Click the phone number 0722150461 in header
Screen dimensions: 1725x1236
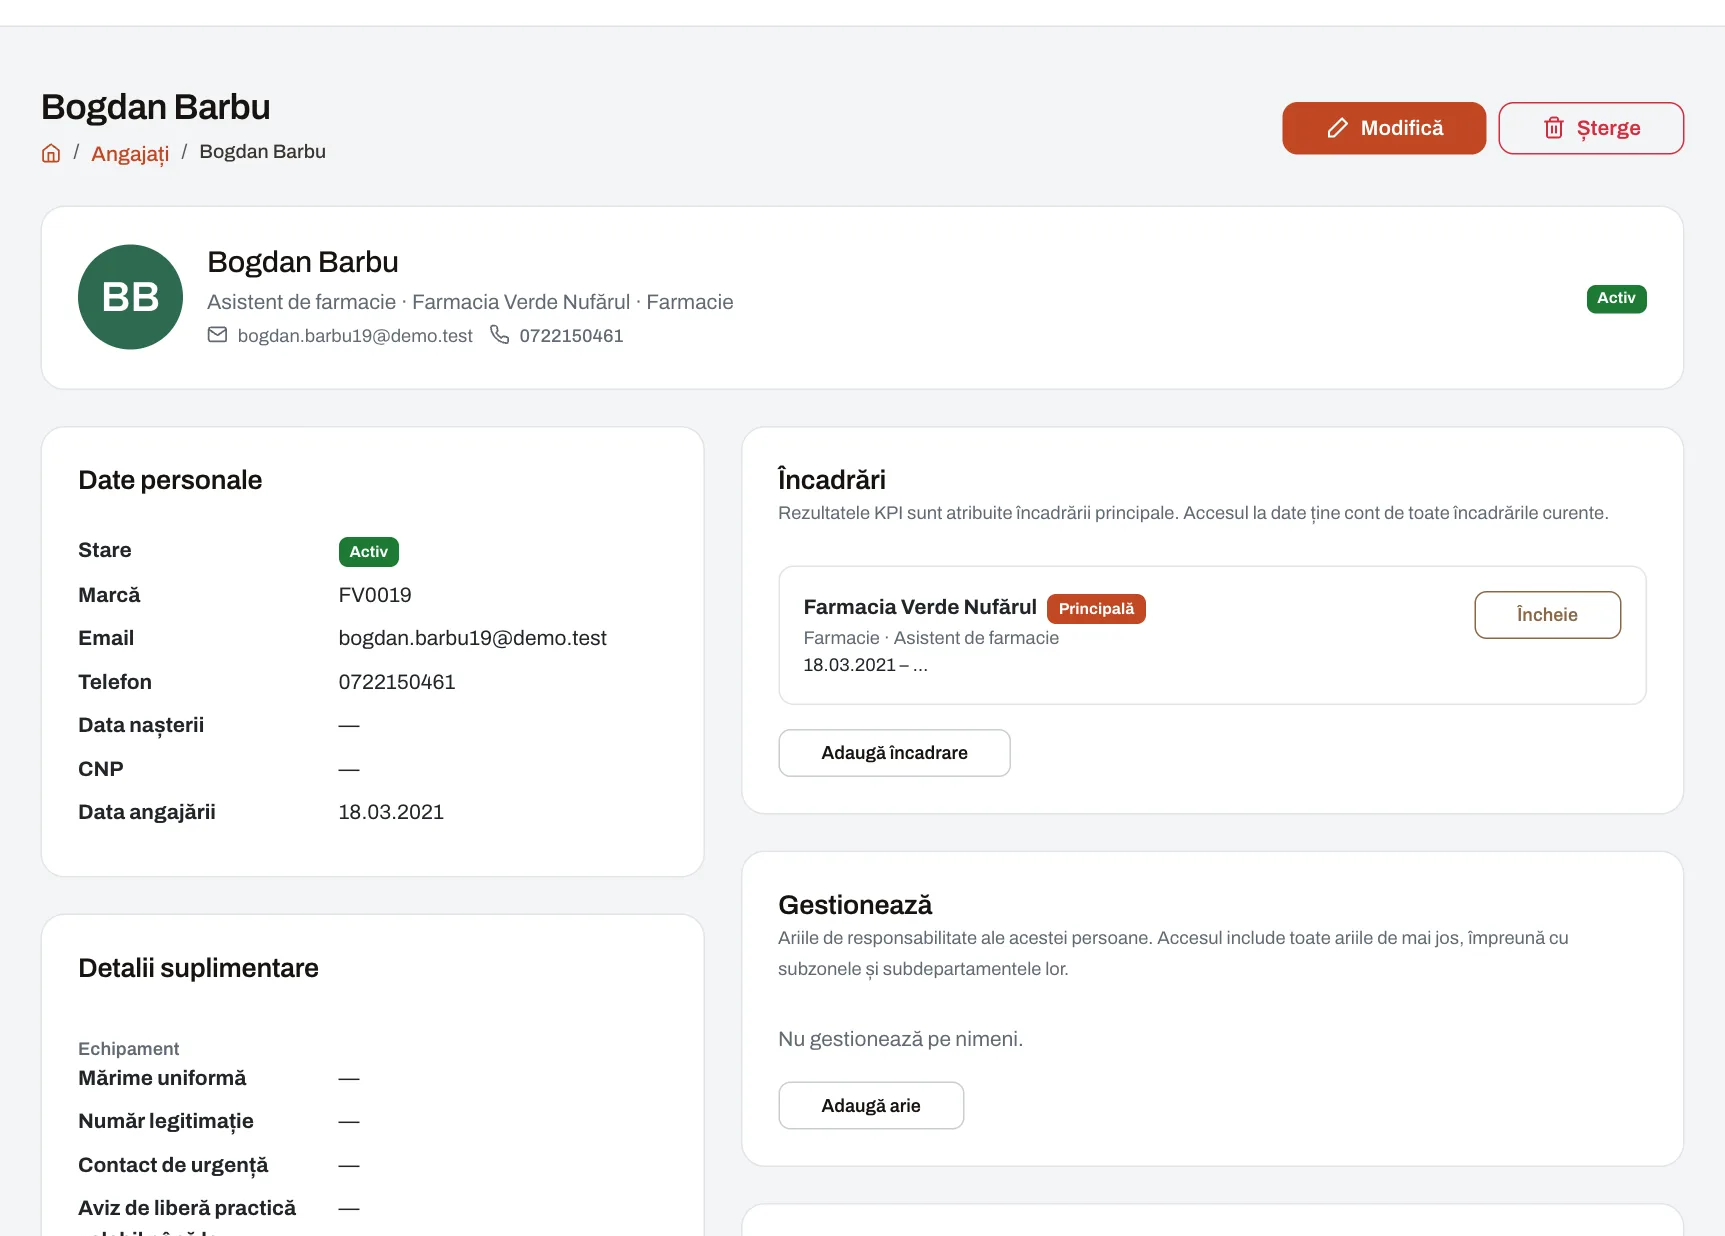571,336
